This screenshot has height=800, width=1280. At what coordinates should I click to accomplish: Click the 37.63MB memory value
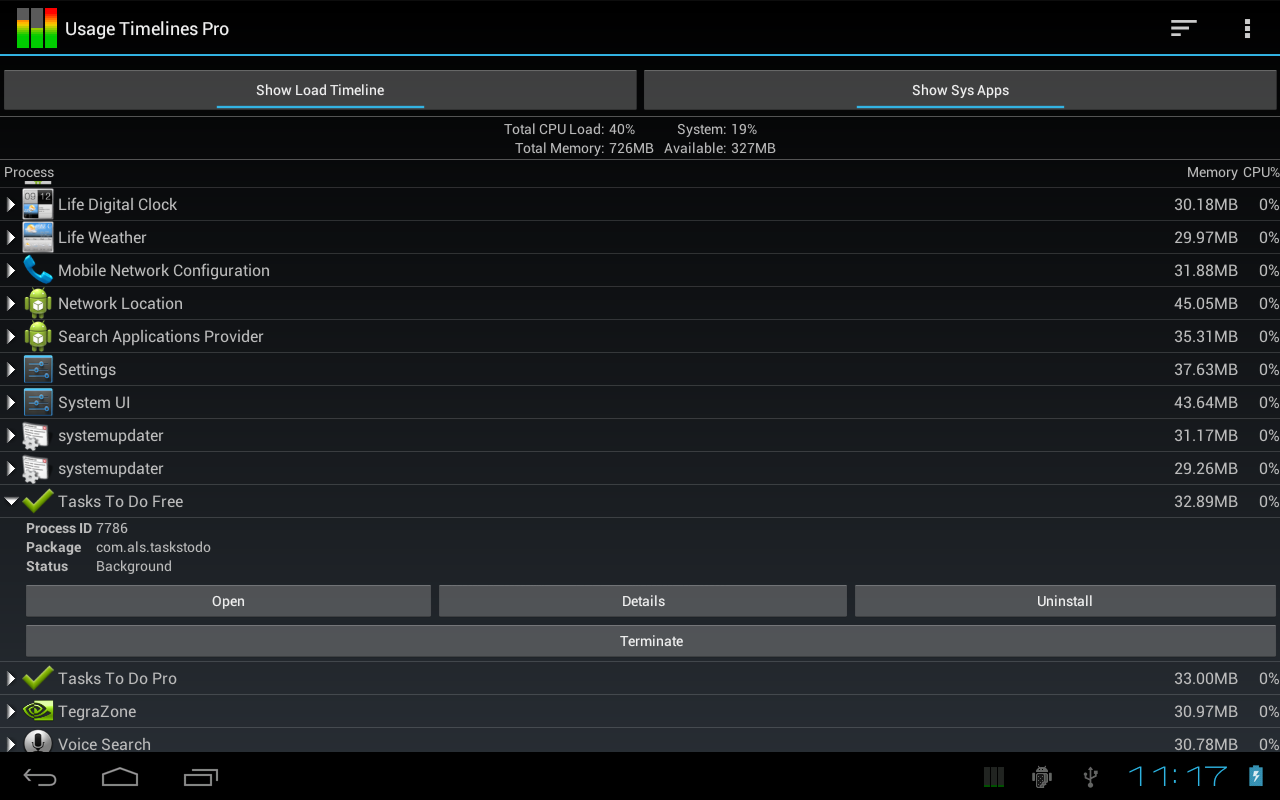click(x=1206, y=369)
